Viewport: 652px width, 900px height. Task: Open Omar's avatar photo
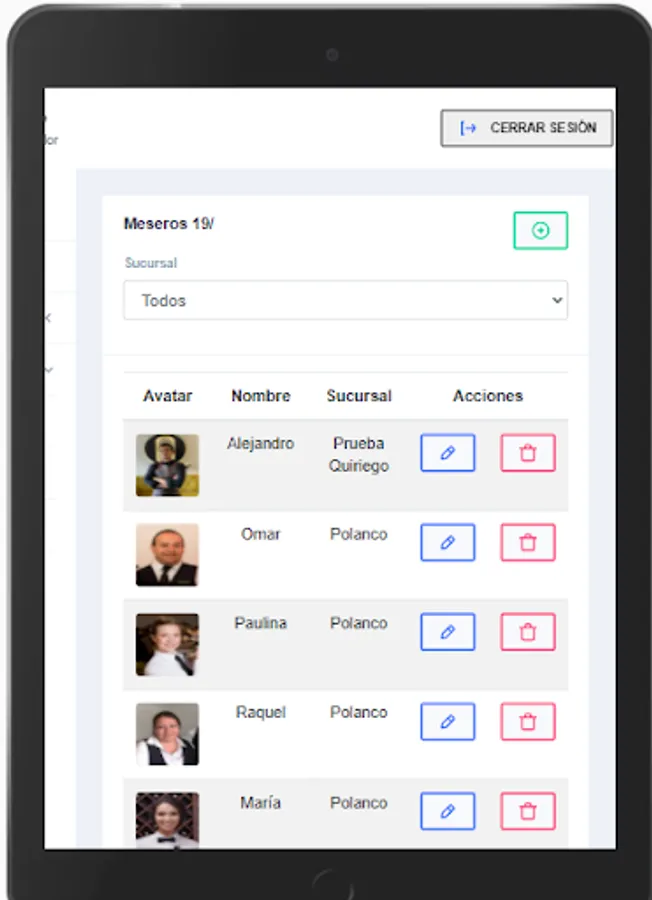pos(168,554)
